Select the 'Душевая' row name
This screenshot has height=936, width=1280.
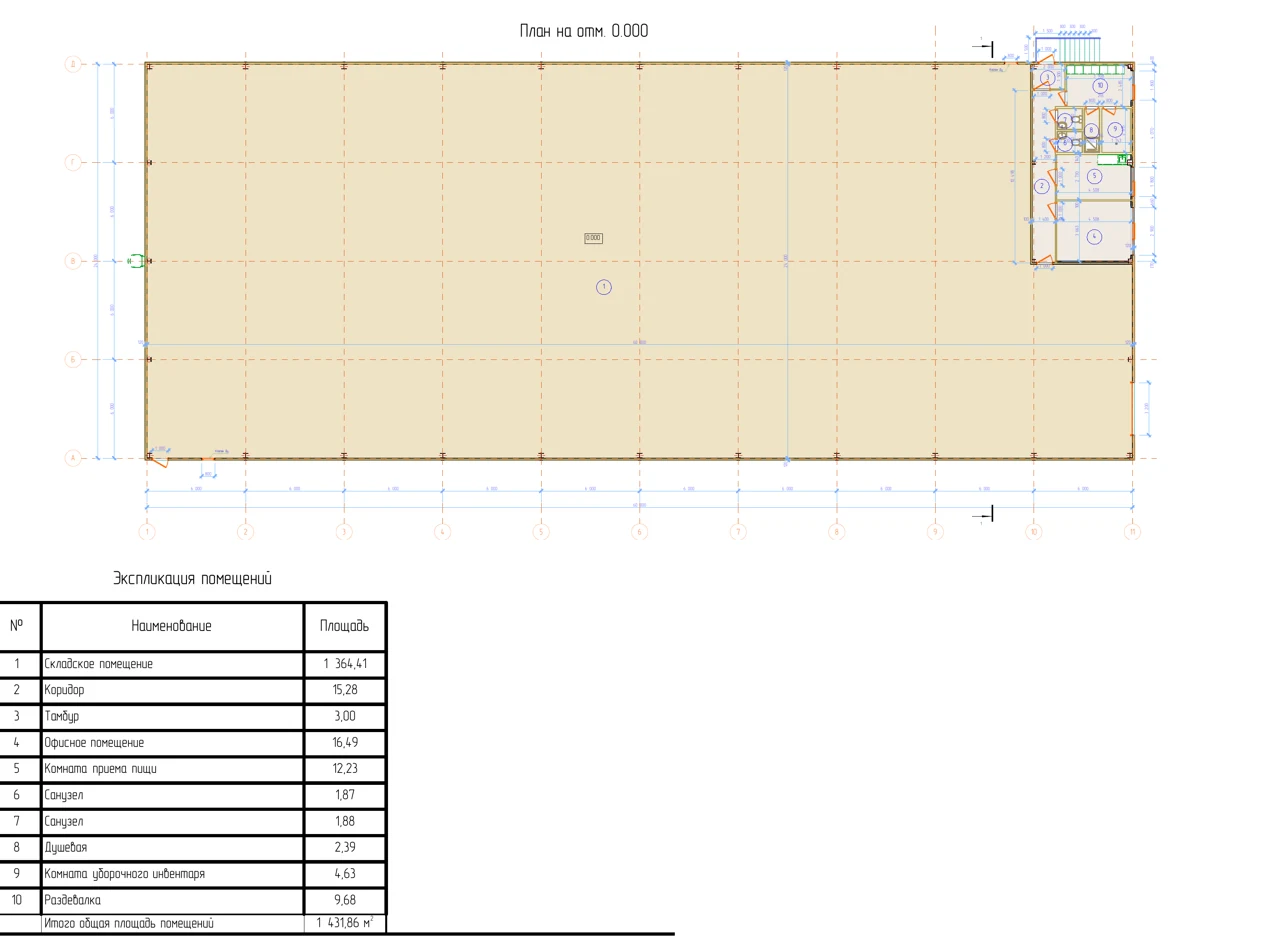click(65, 848)
